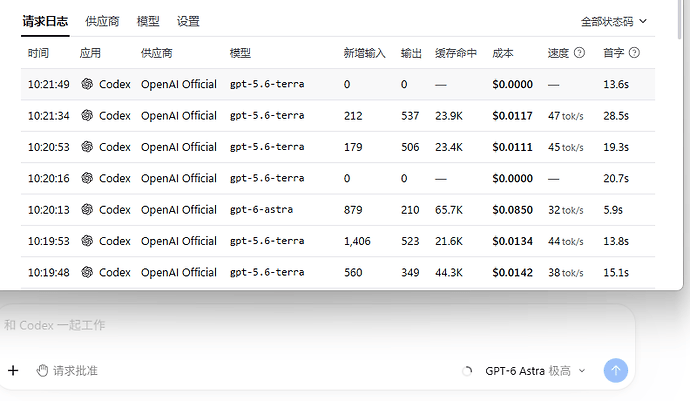Select the 10:20:13 timestamp cell
Screen dimensions: 690x401
click(49, 210)
